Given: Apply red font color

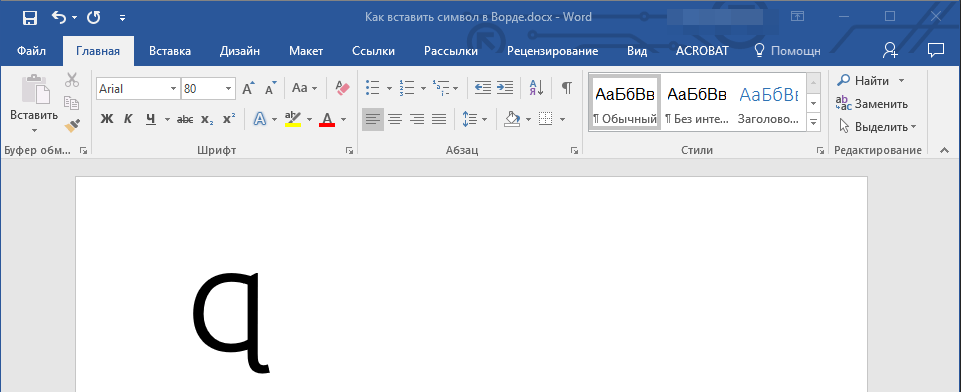Looking at the screenshot, I should (x=327, y=119).
